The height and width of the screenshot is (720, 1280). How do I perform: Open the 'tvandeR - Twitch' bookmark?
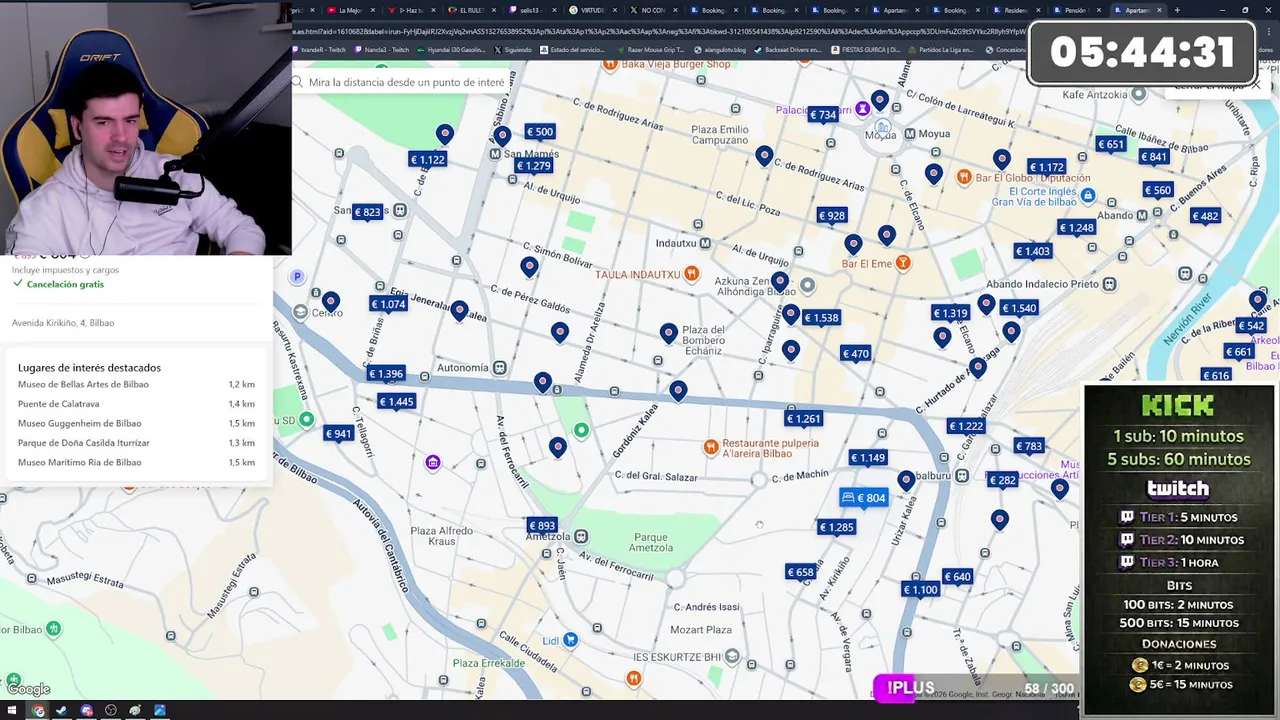click(x=318, y=49)
